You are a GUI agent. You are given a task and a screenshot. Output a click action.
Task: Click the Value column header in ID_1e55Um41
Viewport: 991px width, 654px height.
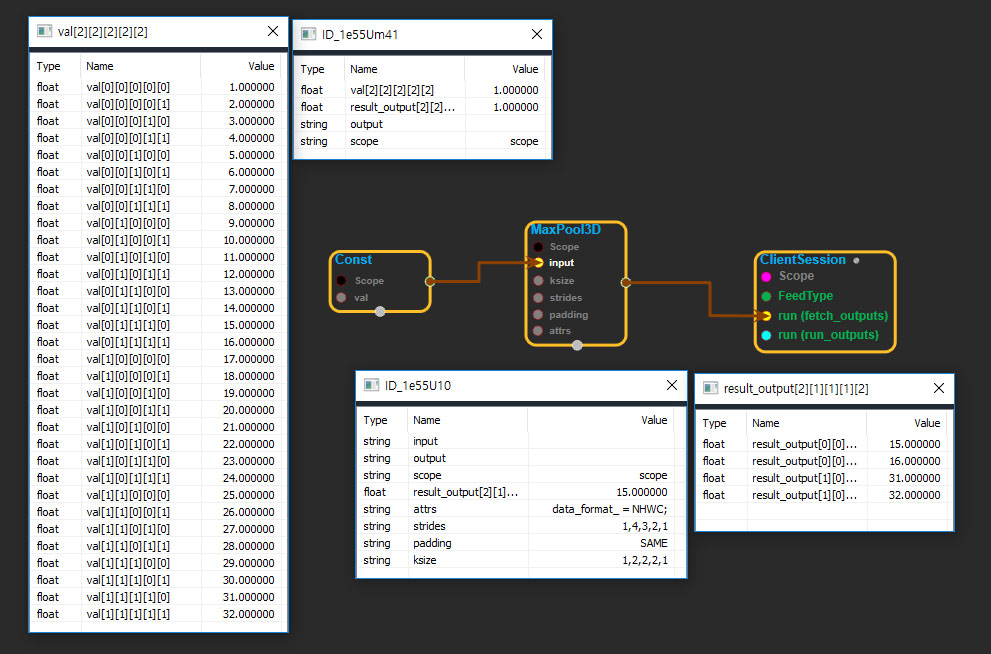click(x=525, y=69)
